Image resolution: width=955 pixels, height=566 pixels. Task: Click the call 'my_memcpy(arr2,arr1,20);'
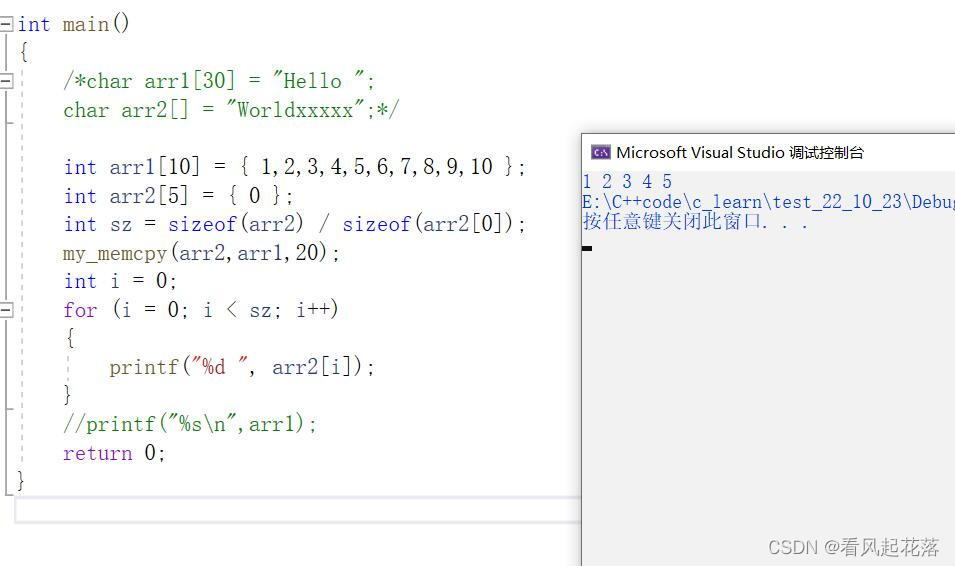click(202, 253)
